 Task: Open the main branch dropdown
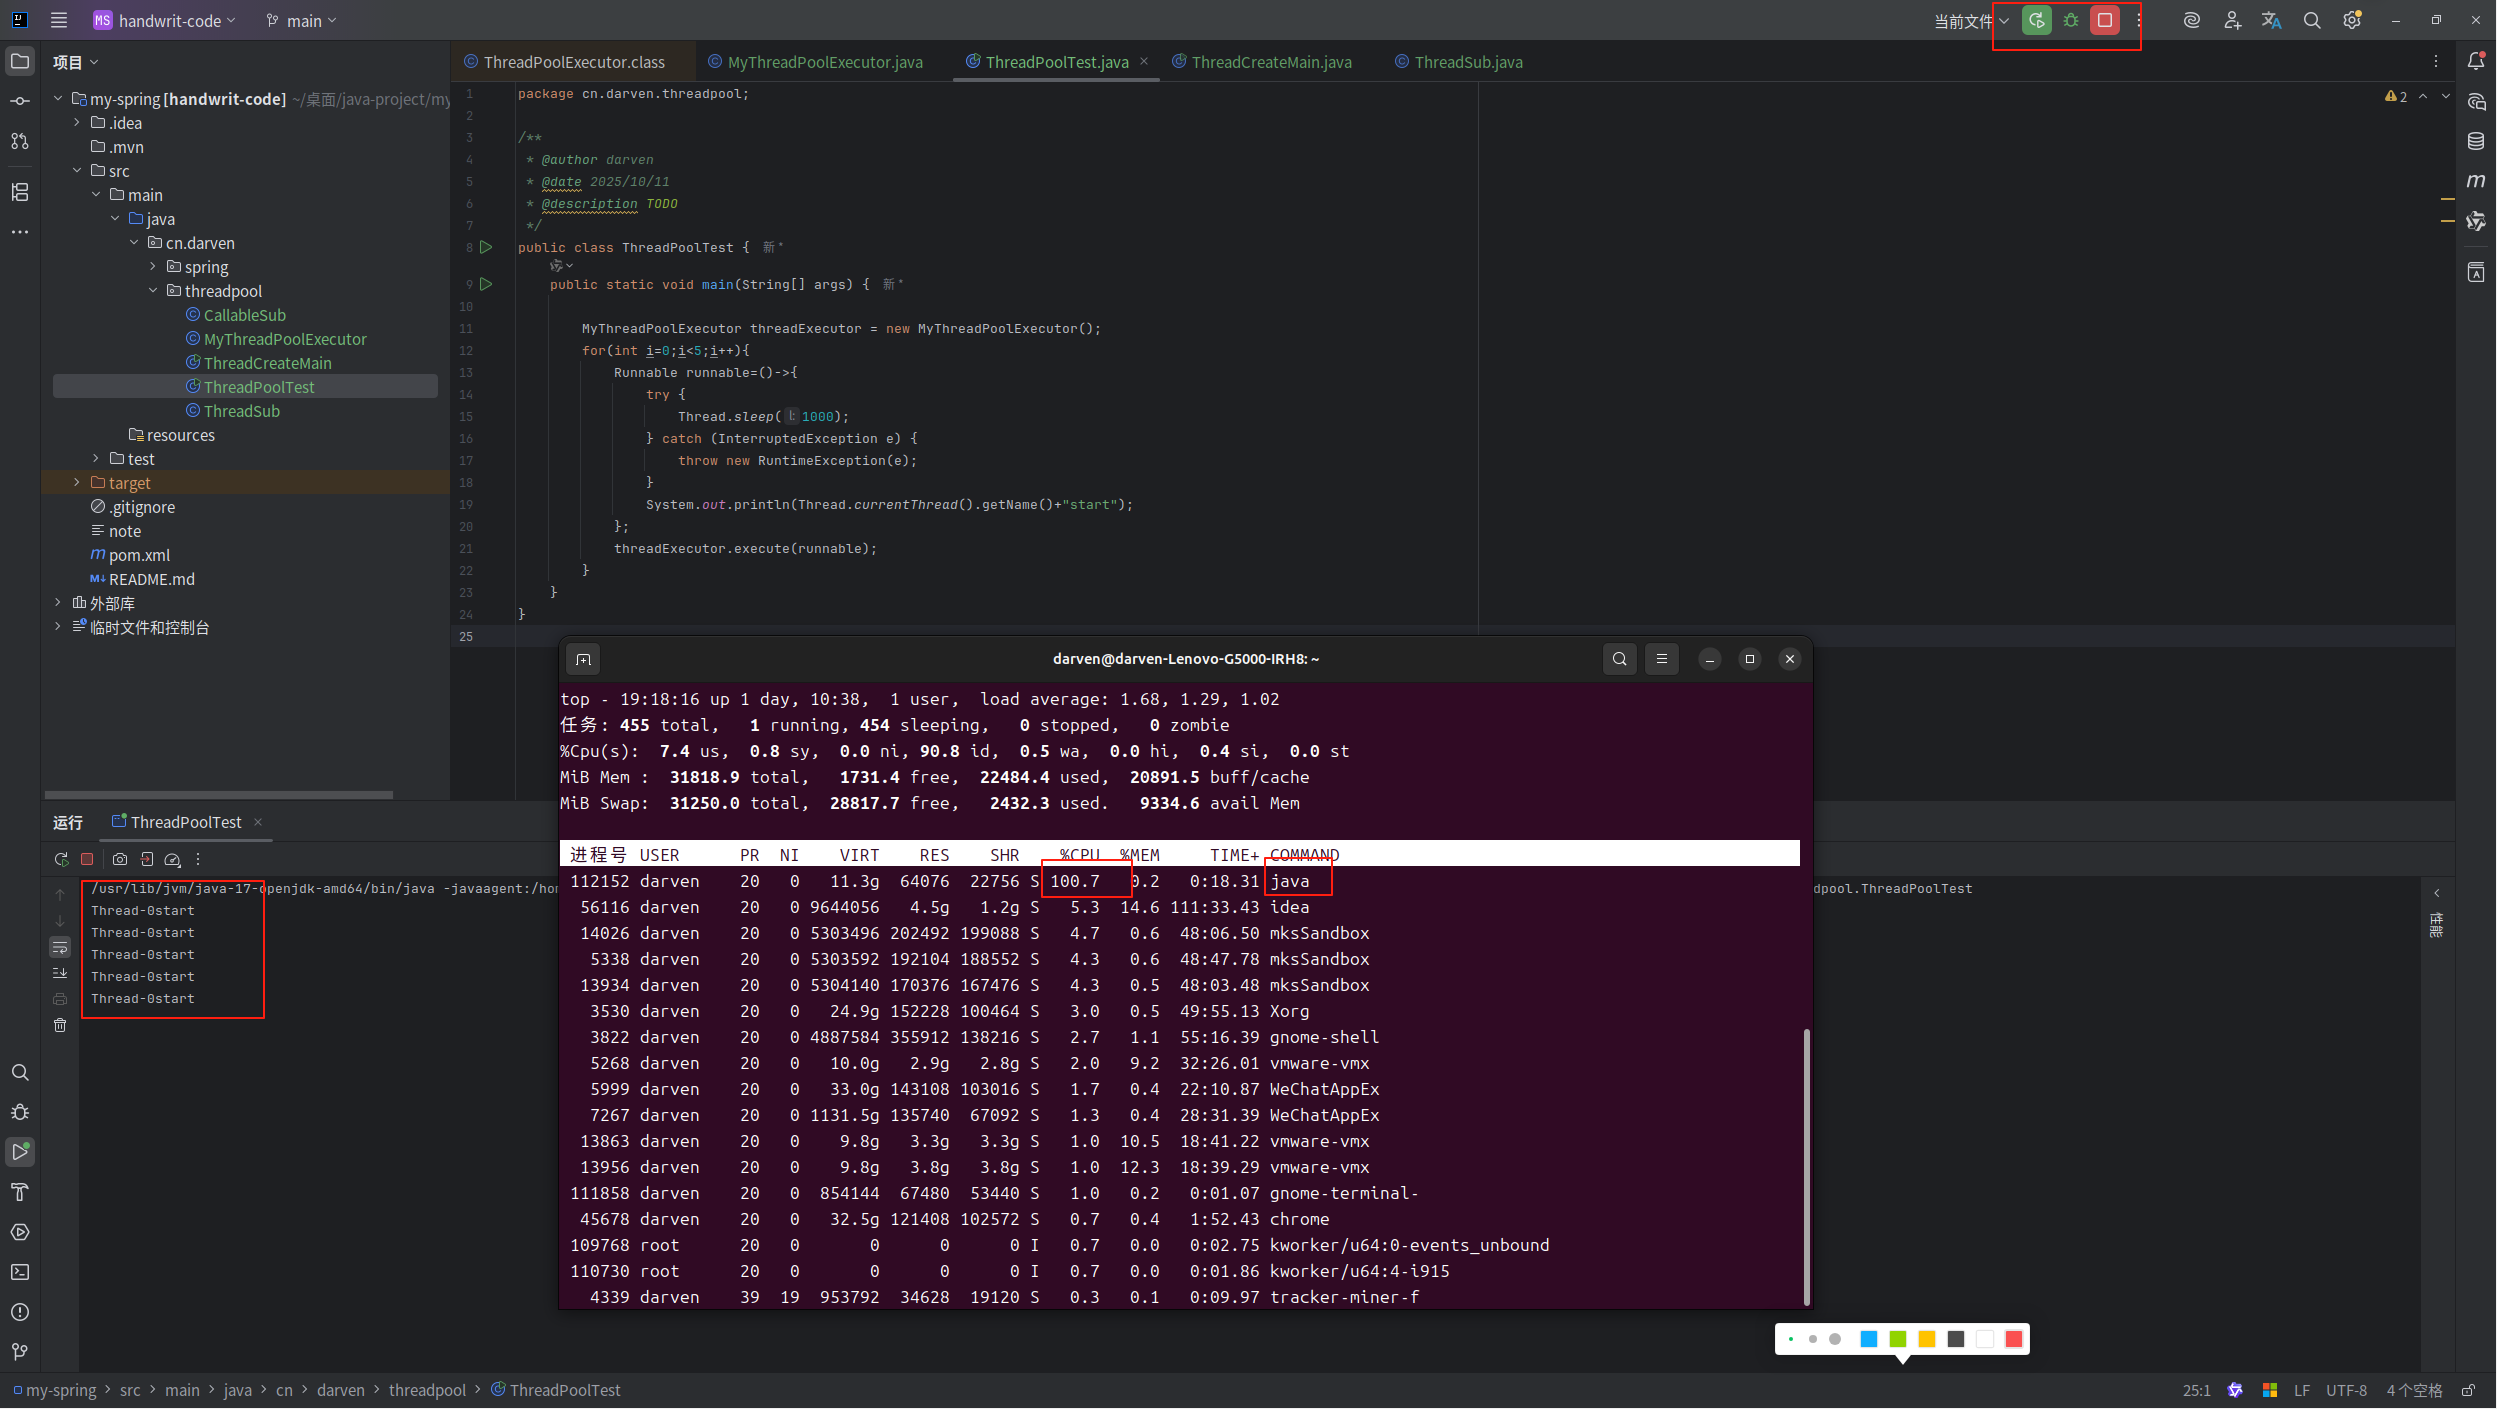[x=303, y=20]
